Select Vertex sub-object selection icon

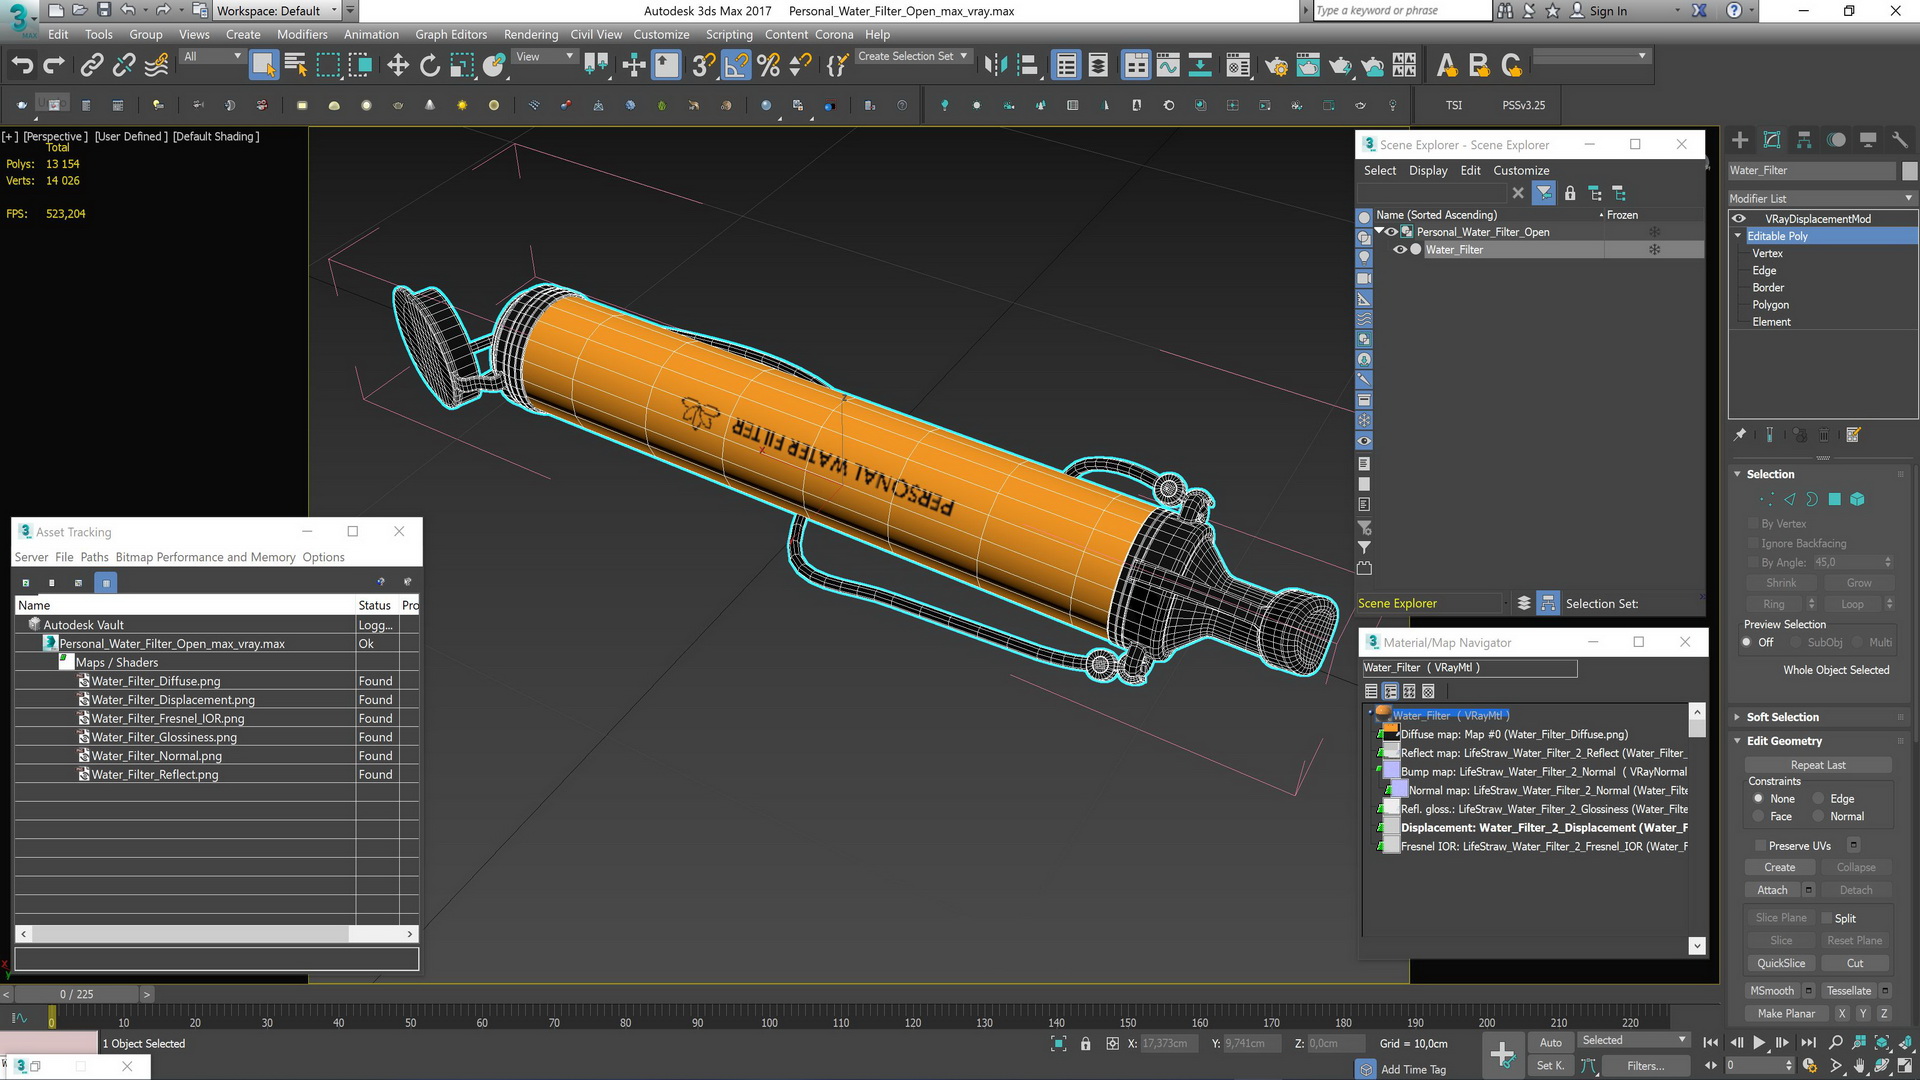1767,499
